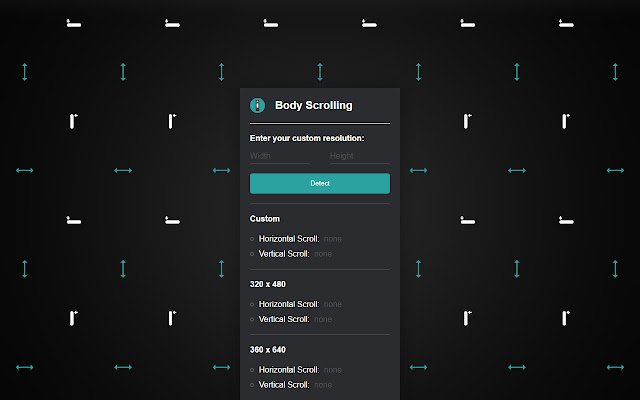Select Vertical Scroll value under Custom
640x400 pixels.
point(323,254)
